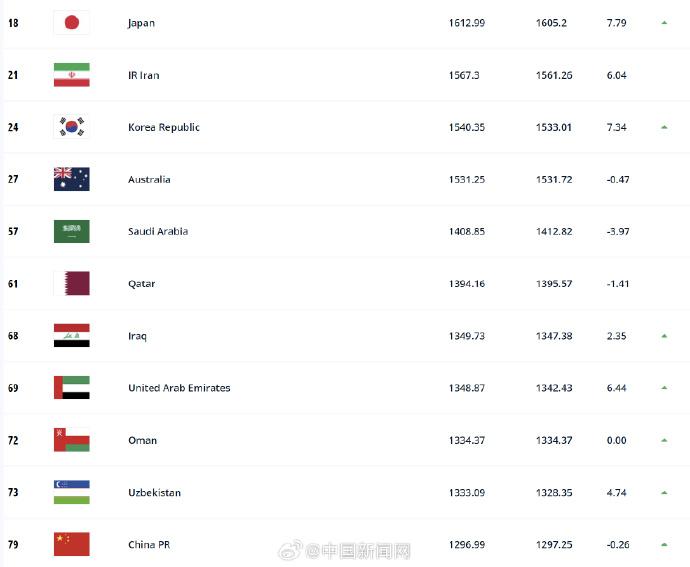Click Japan's total points 1612.99
690x567 pixels.
[x=467, y=23]
